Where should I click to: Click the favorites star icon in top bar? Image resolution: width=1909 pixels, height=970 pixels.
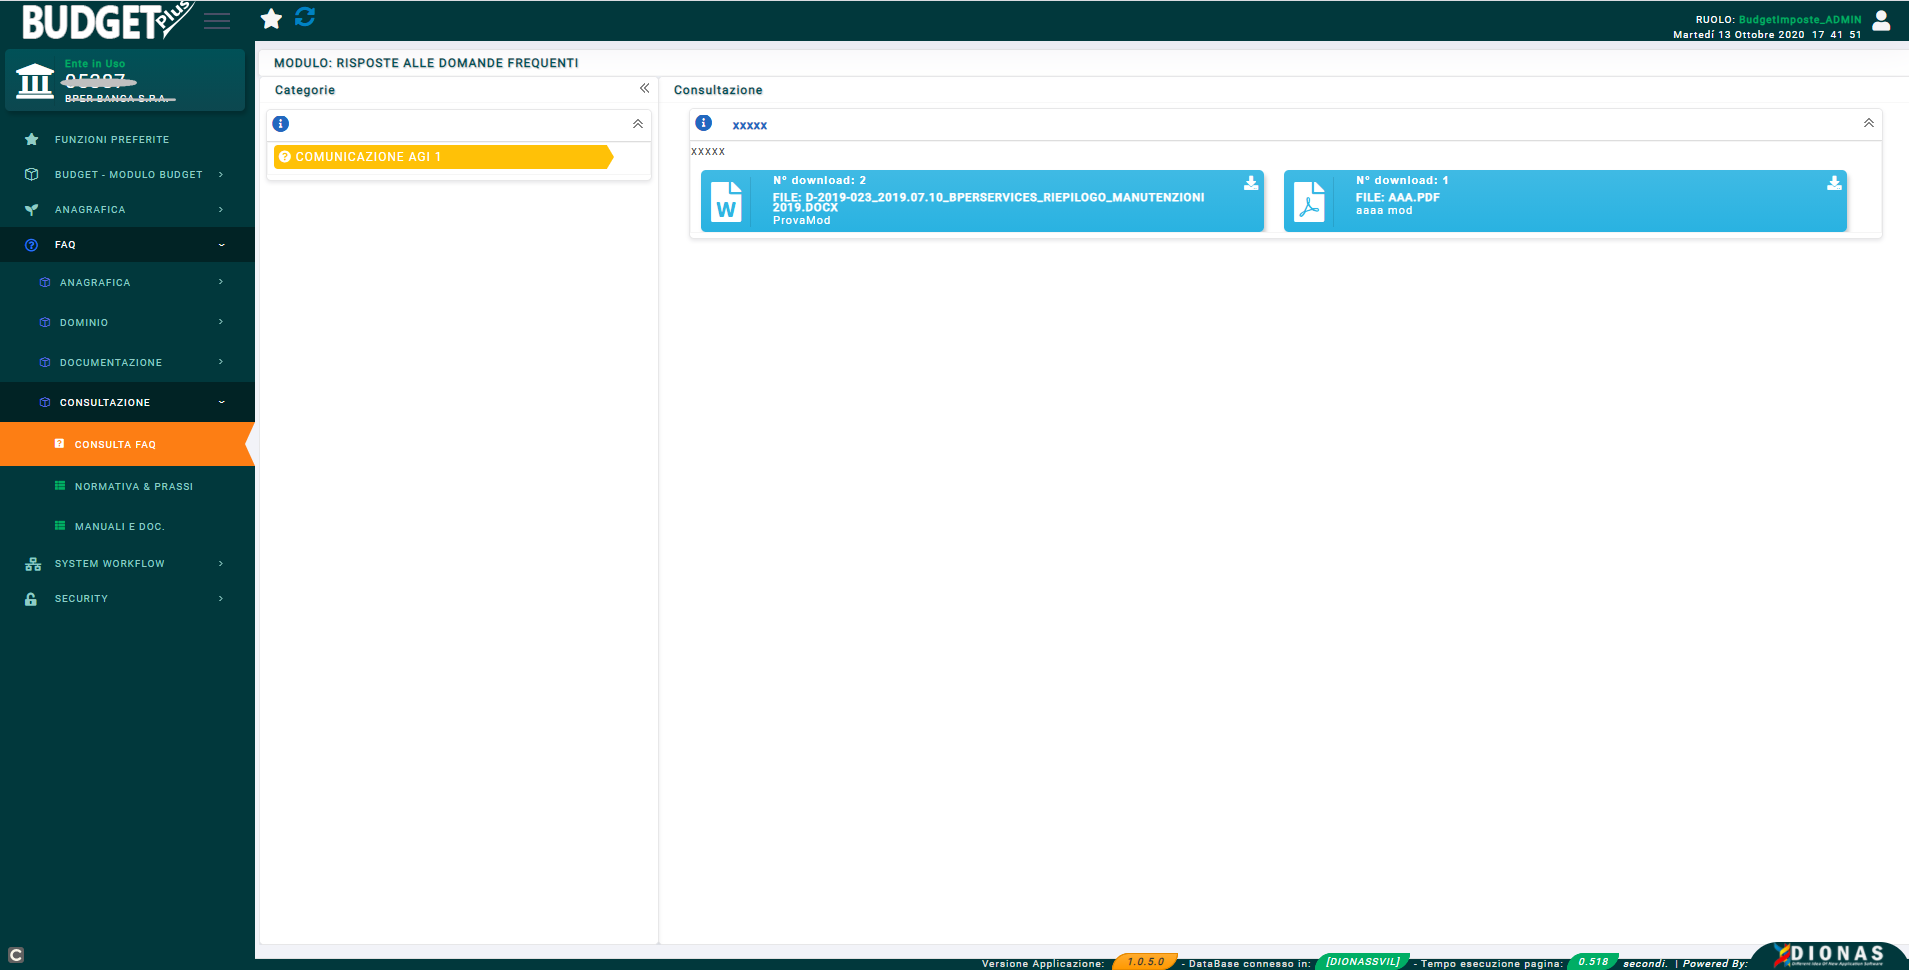[271, 18]
